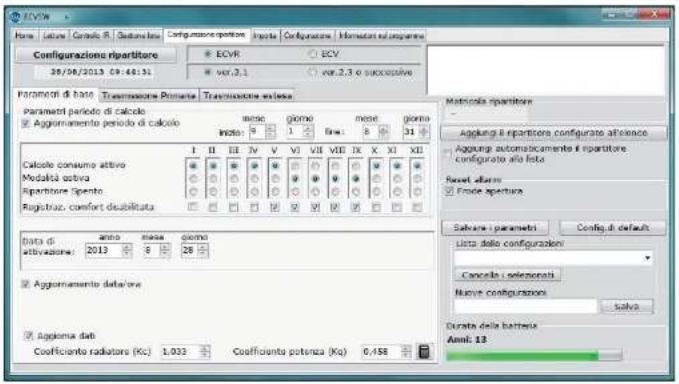Expand the Lista delle configurazioni dropdown

647,258
